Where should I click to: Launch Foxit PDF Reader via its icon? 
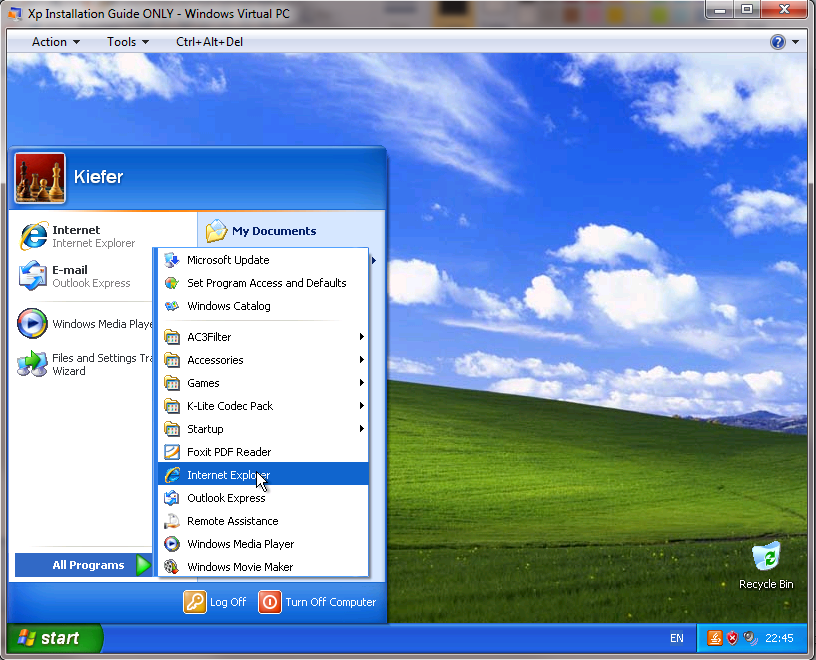coord(172,452)
